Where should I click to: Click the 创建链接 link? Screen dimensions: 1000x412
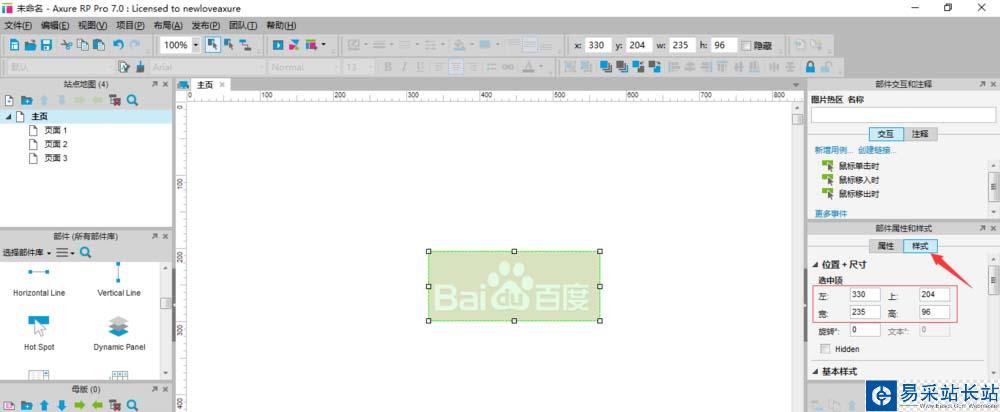pyautogui.click(x=877, y=151)
